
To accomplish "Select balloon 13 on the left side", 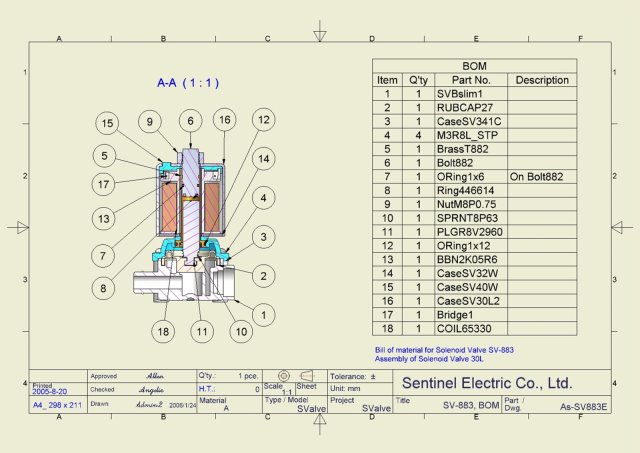I will pyautogui.click(x=106, y=219).
